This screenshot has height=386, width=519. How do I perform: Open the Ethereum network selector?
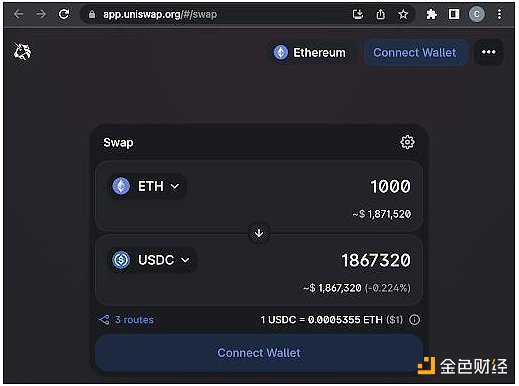[310, 53]
